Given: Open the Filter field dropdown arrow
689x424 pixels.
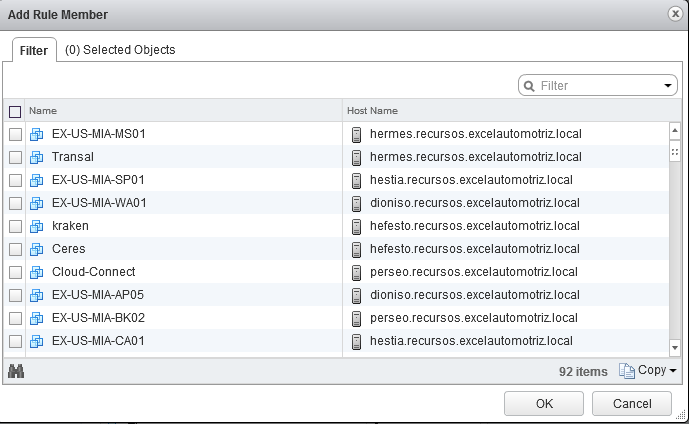Looking at the screenshot, I should click(668, 86).
